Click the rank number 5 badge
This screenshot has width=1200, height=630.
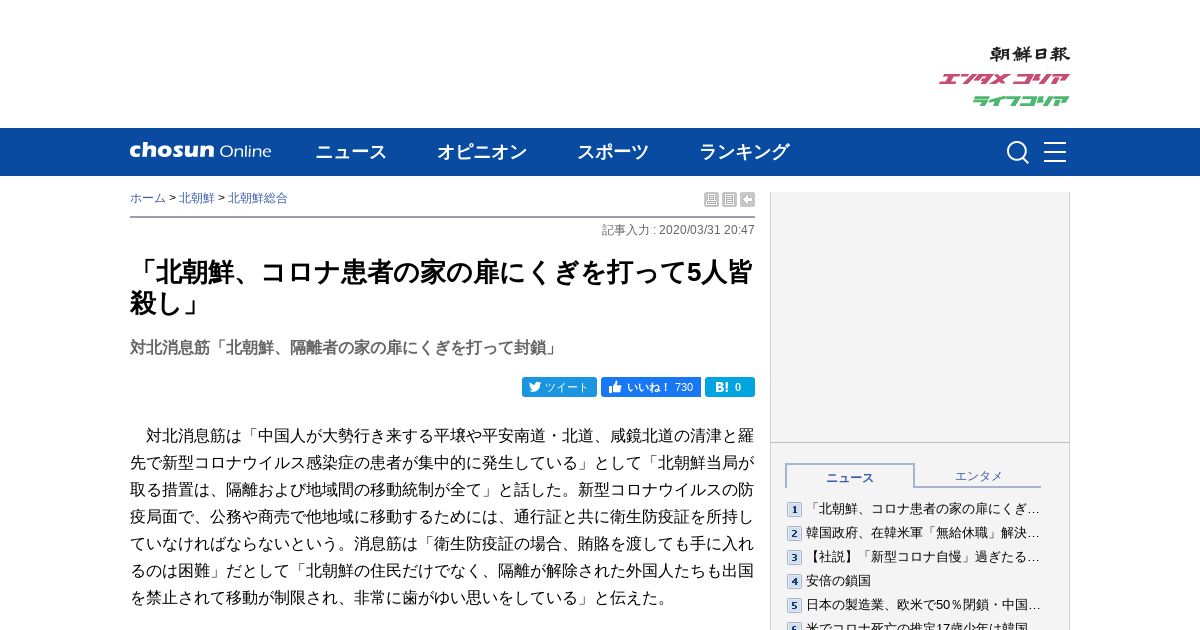coord(794,606)
